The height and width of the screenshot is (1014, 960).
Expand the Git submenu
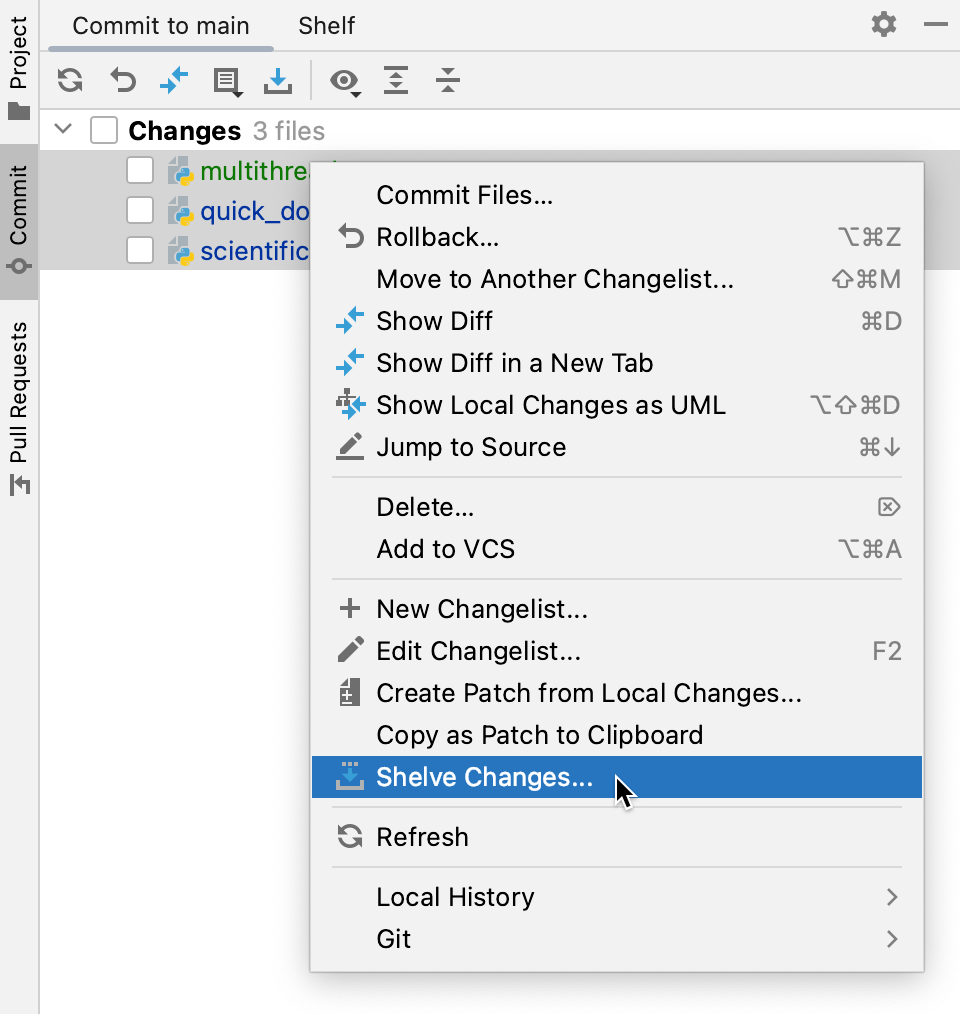click(x=392, y=938)
